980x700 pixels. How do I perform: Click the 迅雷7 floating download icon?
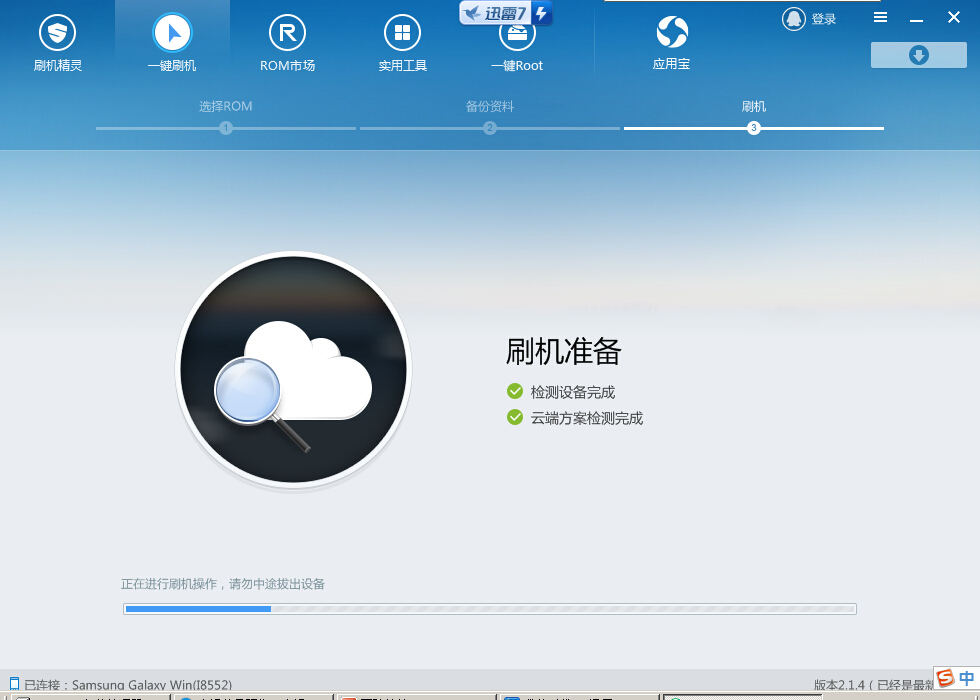(505, 13)
